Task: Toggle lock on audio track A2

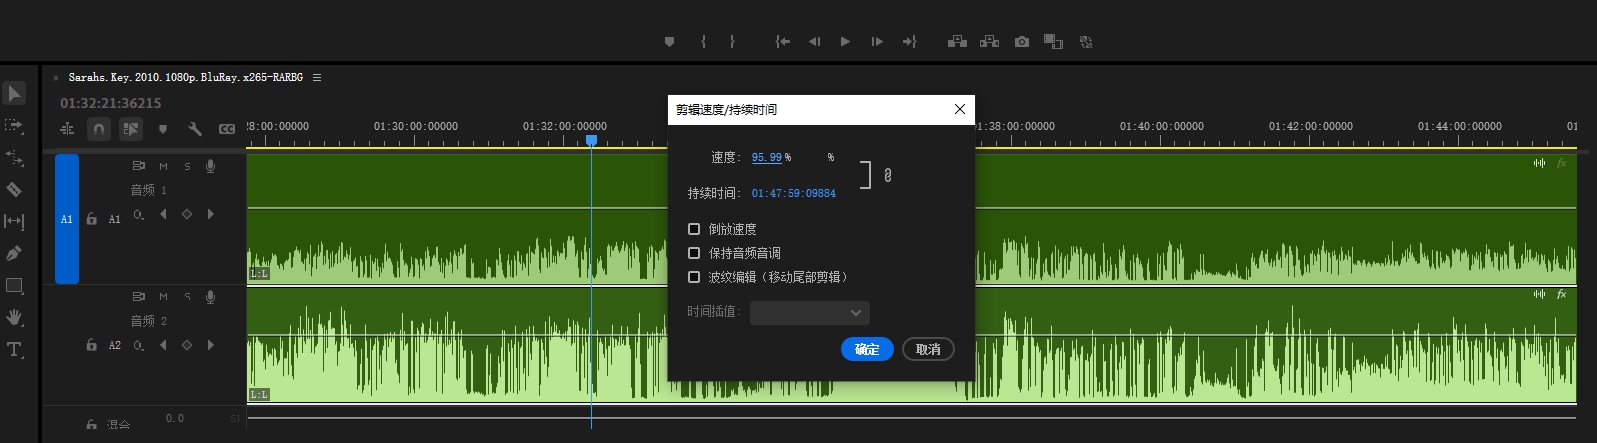Action: (x=91, y=345)
